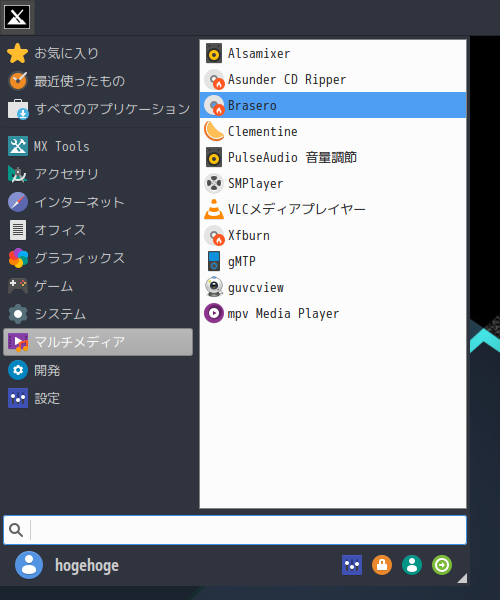Click the VLCメディアプレイヤー entry text
Screen dimensions: 500x600
tap(296, 209)
